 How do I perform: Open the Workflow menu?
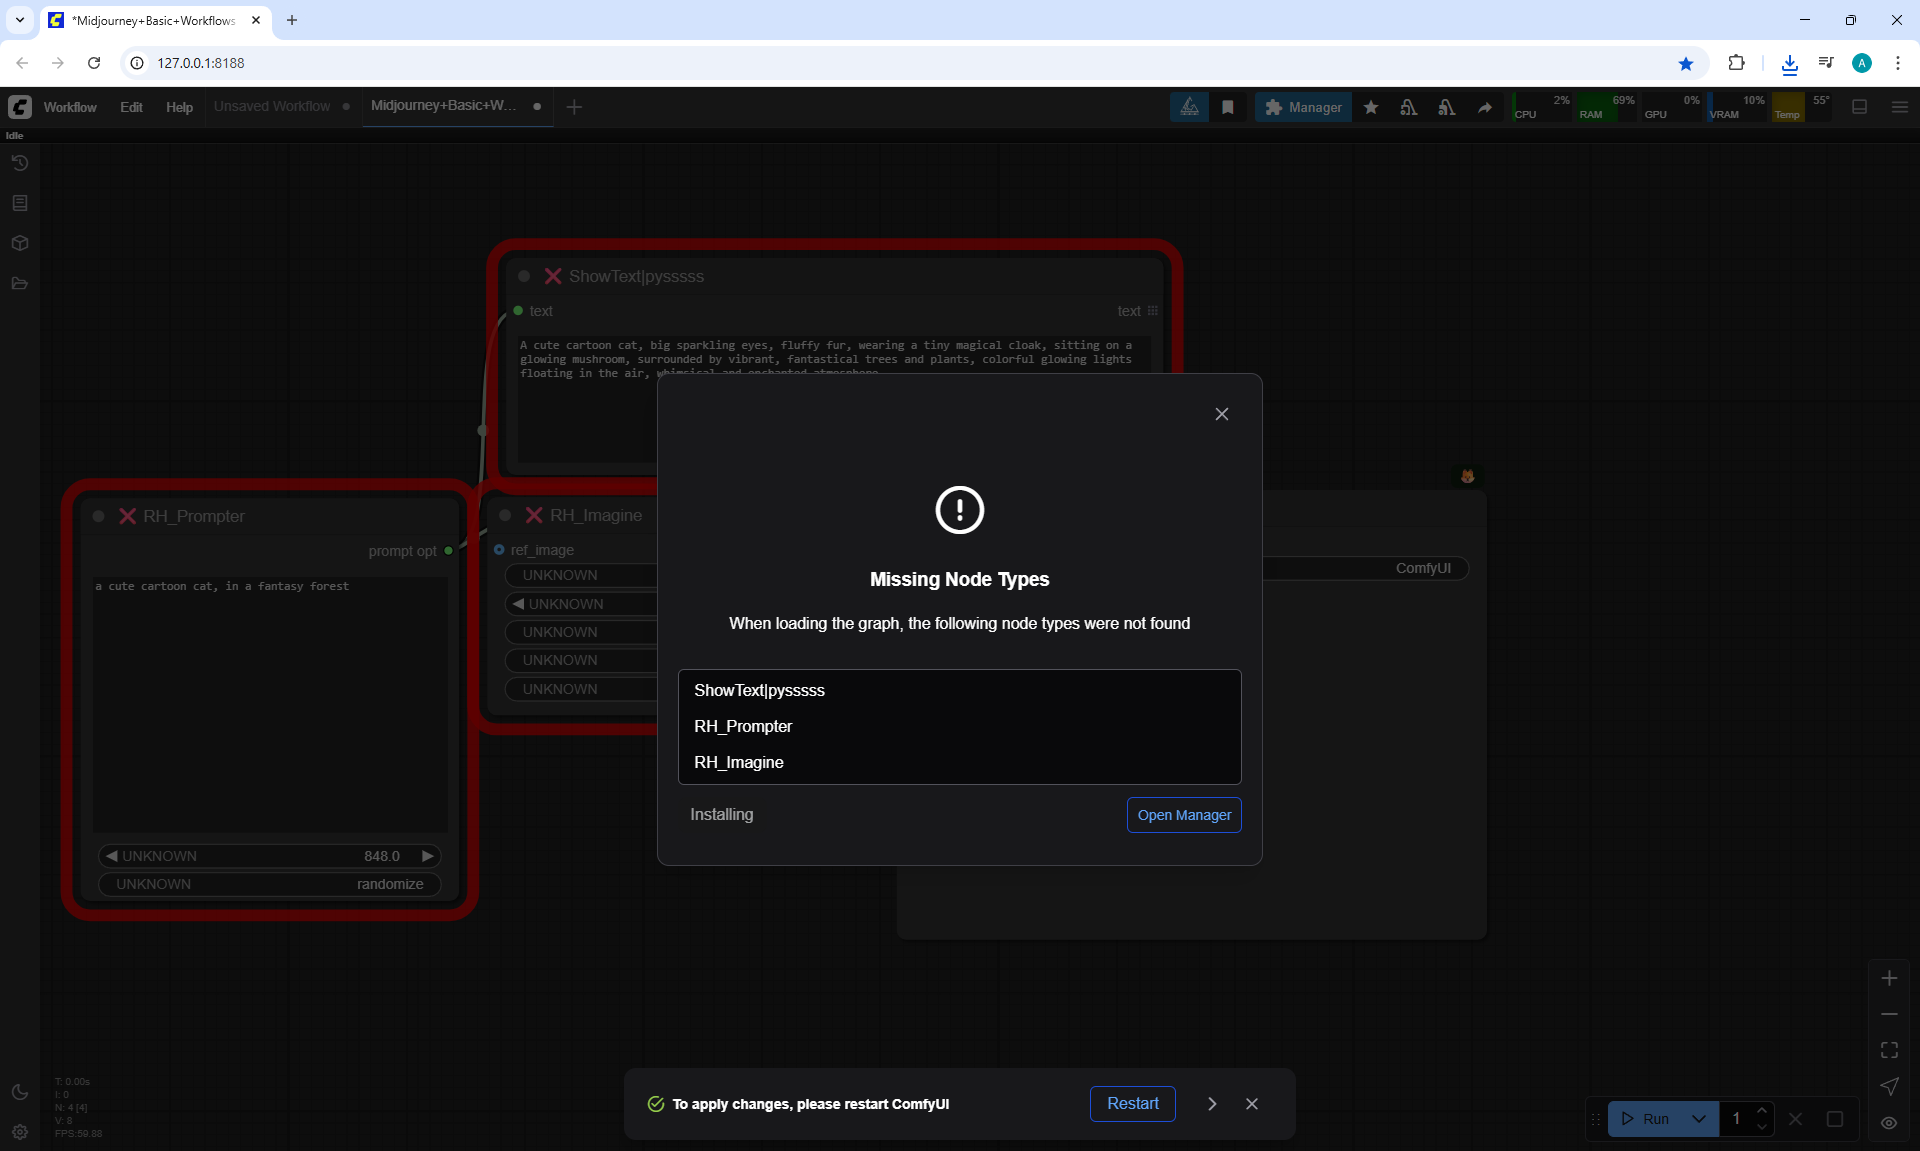point(70,107)
